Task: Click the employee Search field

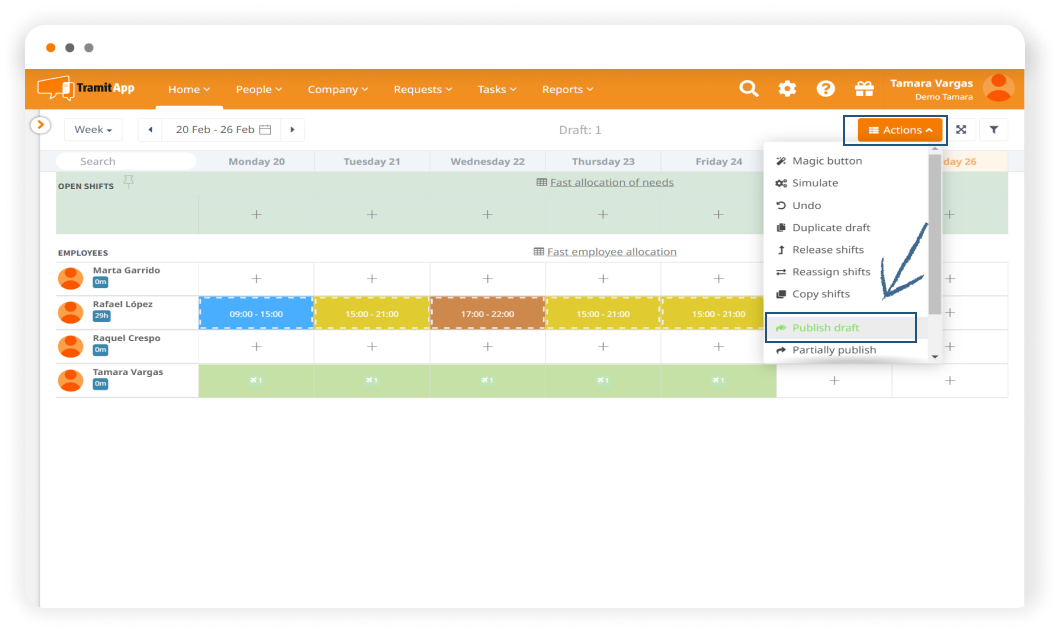Action: click(x=126, y=161)
